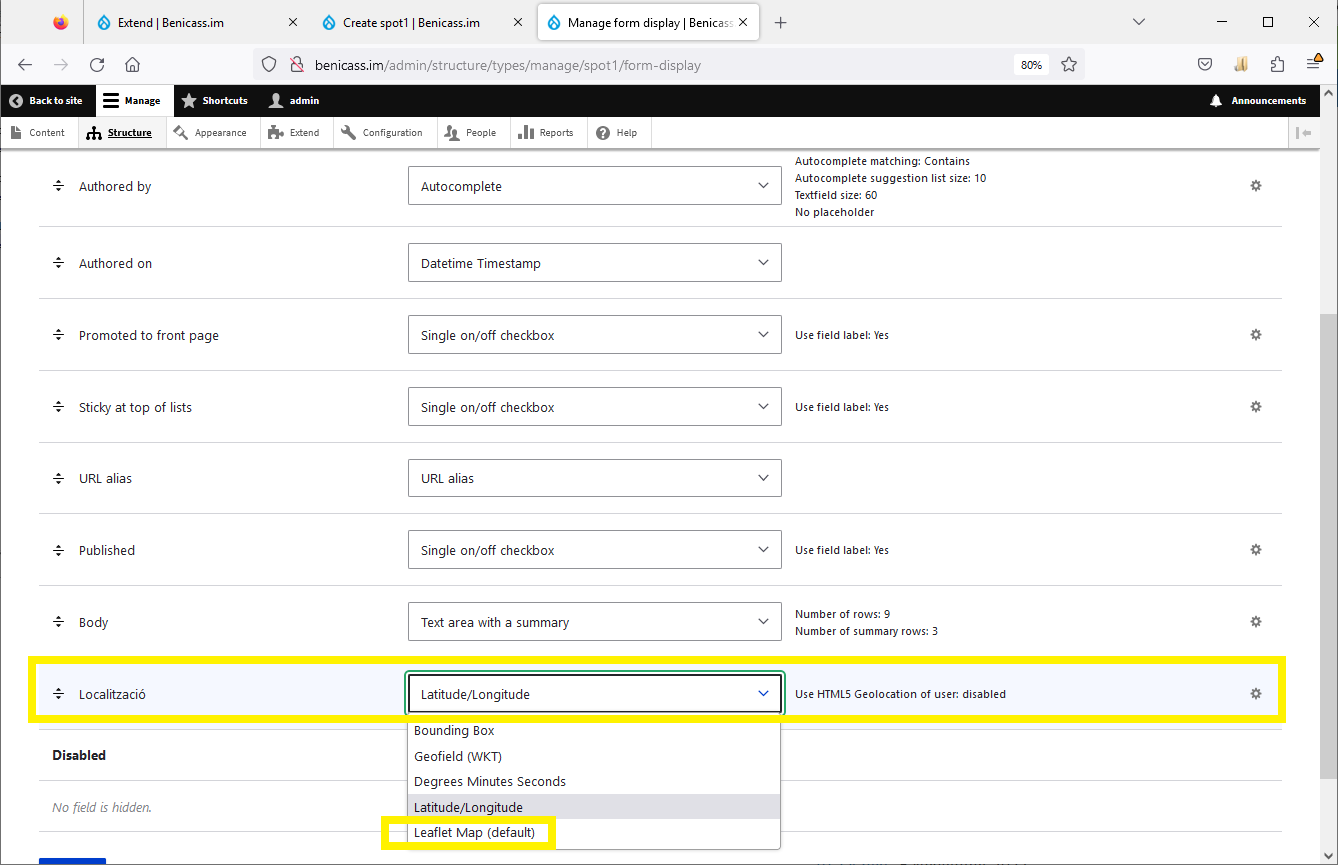This screenshot has width=1338, height=865.
Task: Choose Degrees Minutes Seconds option
Action: click(594, 782)
